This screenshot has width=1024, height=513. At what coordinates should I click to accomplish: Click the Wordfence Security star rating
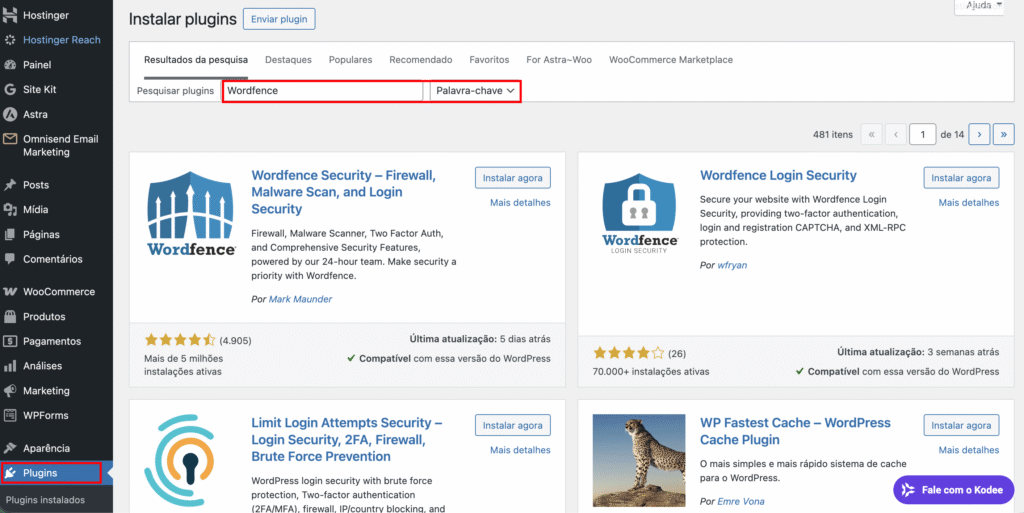pos(180,339)
